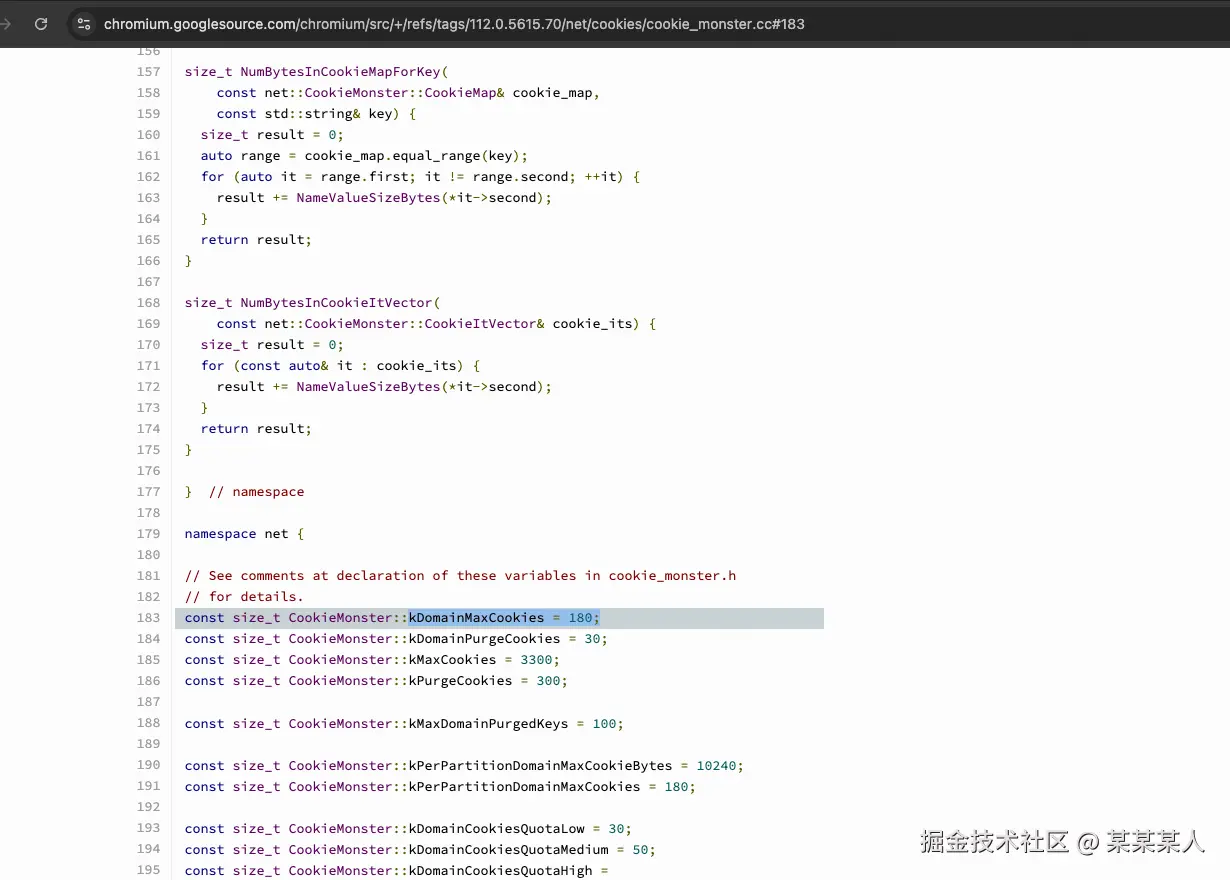Screen dimensions: 1230x880
Task: Open line number 179 link
Action: coord(148,534)
